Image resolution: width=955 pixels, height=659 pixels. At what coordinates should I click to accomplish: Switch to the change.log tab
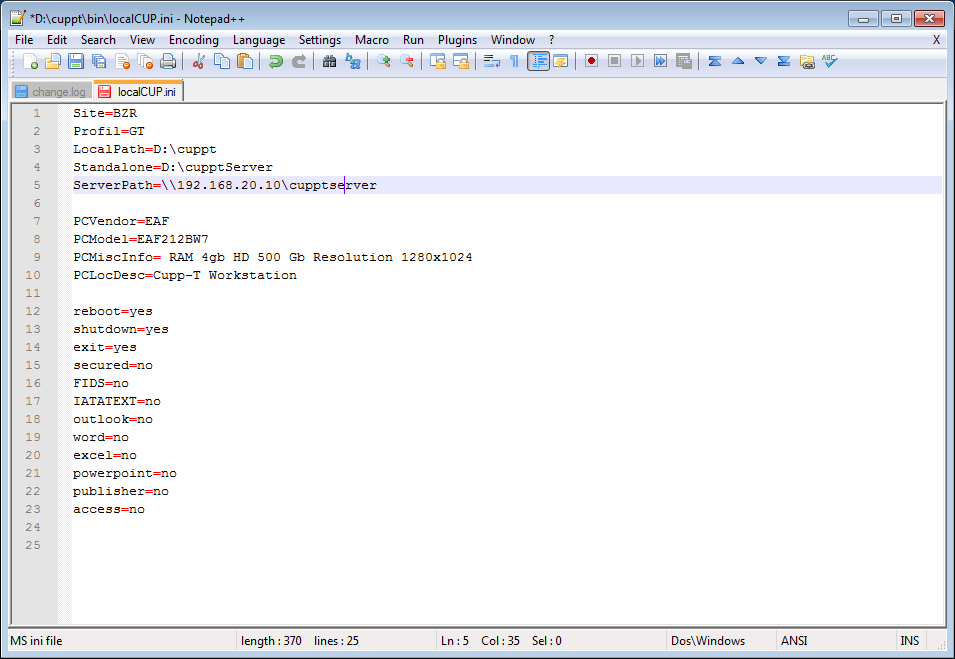tap(51, 92)
